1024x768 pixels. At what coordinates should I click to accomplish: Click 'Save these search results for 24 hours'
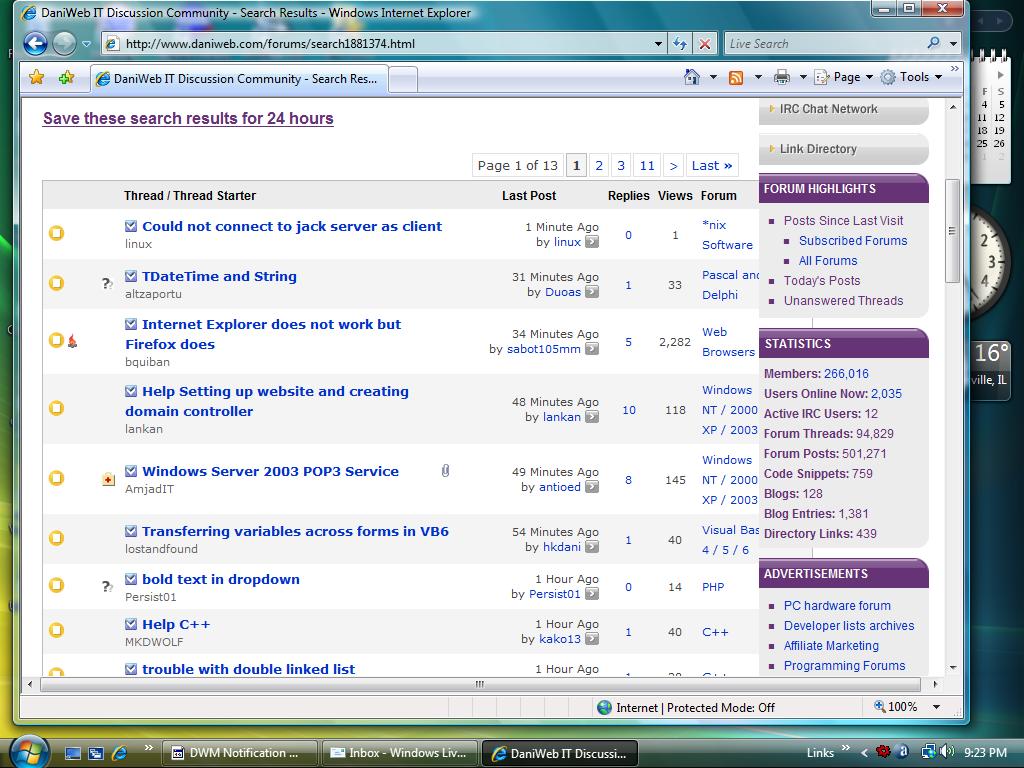188,118
